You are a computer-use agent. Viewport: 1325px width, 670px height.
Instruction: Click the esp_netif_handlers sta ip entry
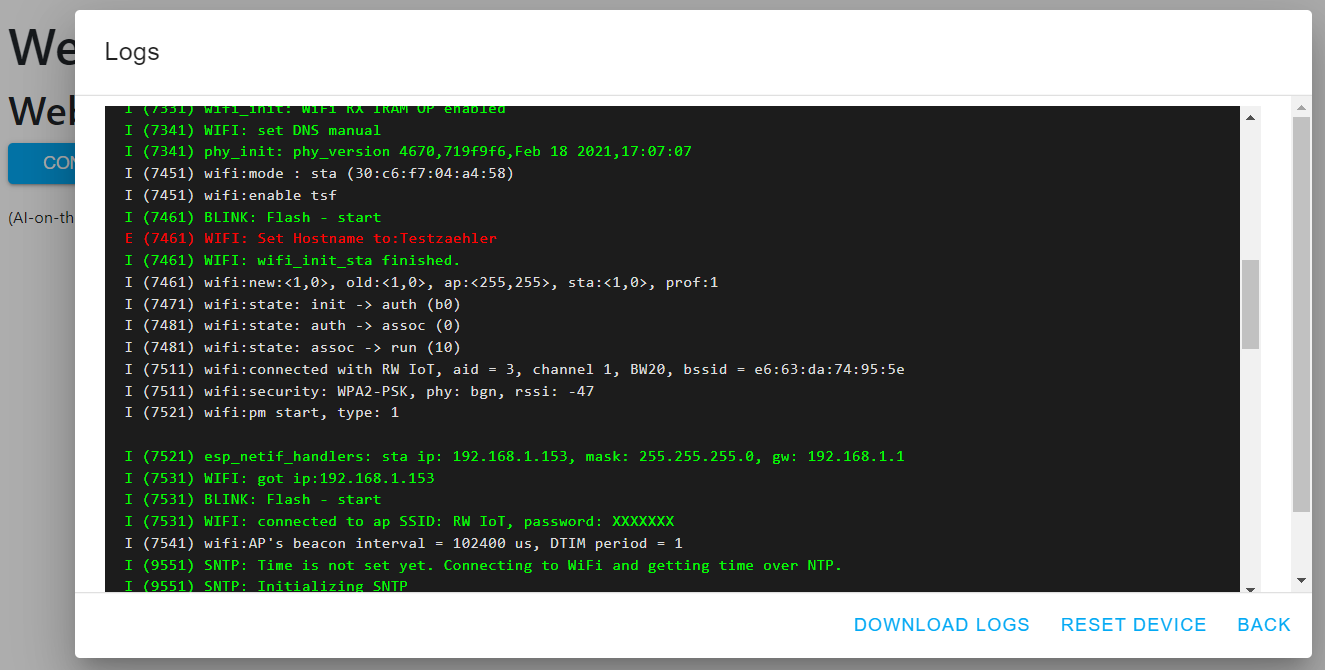(x=510, y=456)
